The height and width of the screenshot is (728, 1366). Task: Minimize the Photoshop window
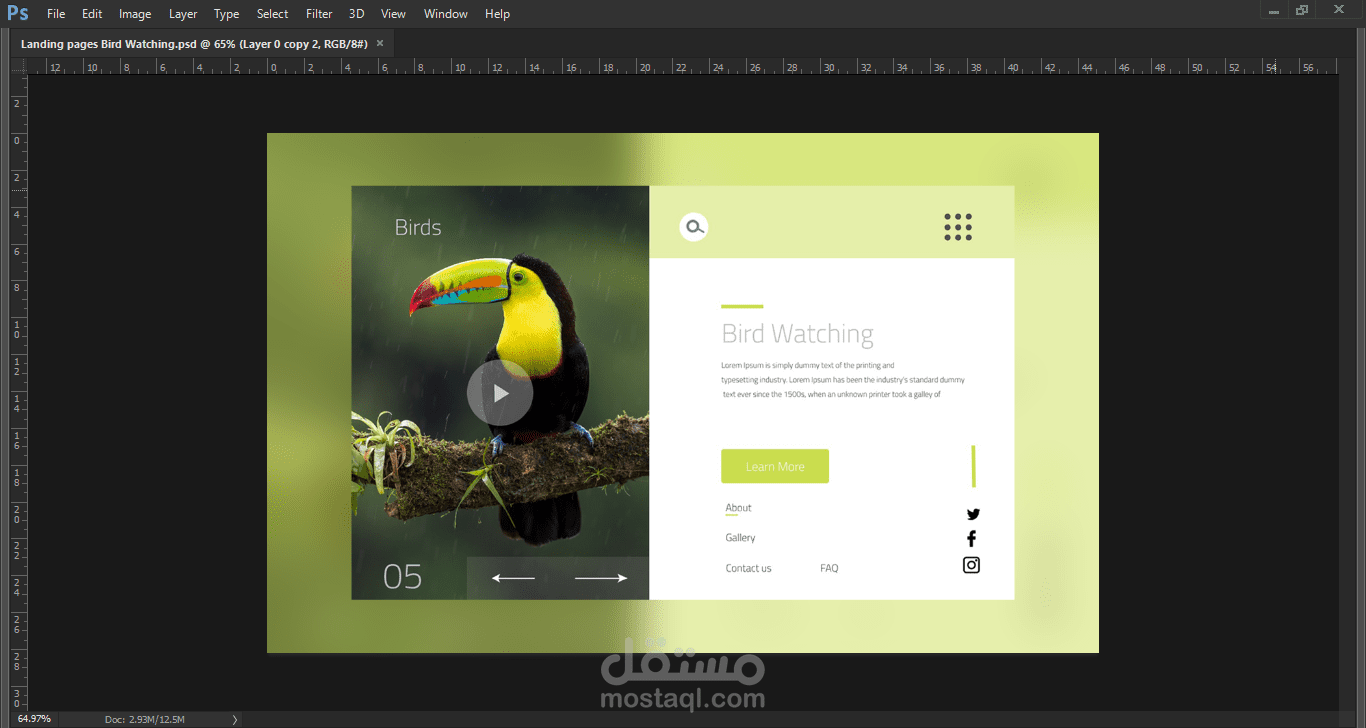point(1273,10)
